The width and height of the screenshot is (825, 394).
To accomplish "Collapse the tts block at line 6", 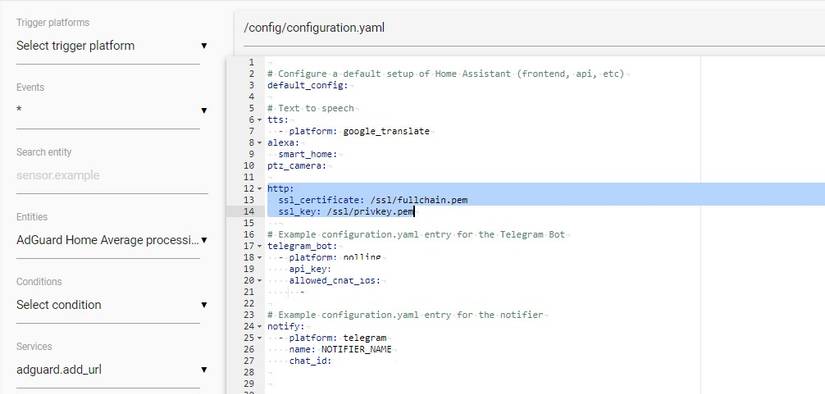I will click(259, 120).
